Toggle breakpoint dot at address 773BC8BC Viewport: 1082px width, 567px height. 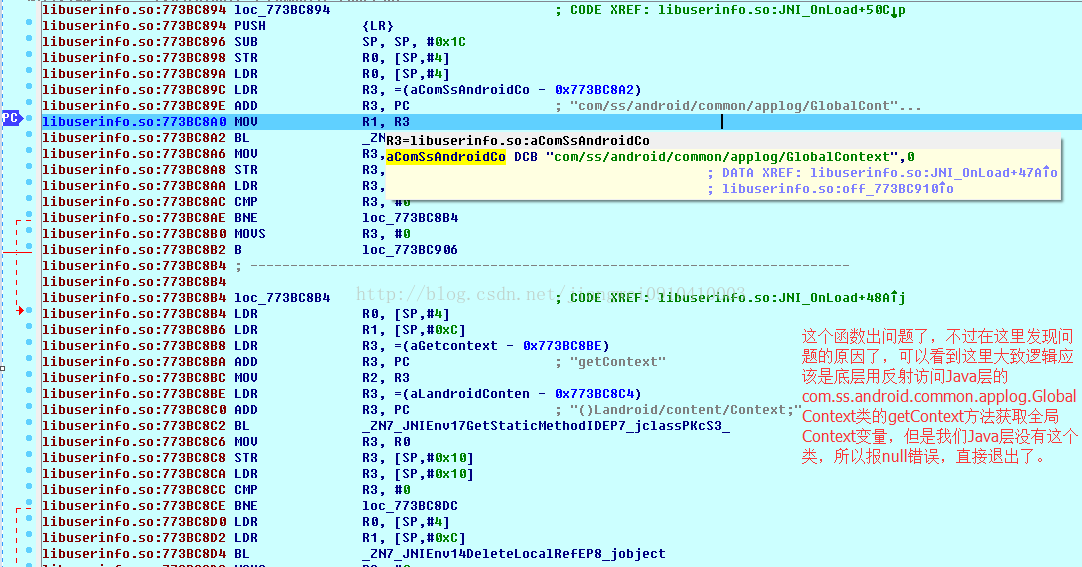click(29, 375)
